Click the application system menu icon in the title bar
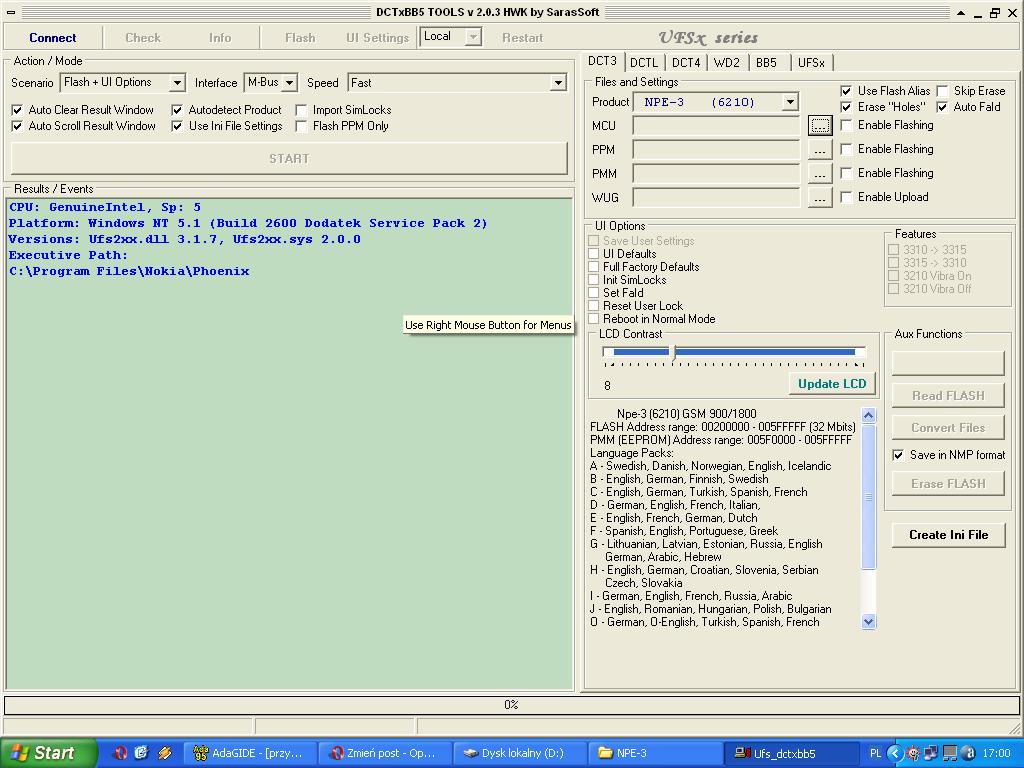Viewport: 1024px width, 768px height. point(11,12)
